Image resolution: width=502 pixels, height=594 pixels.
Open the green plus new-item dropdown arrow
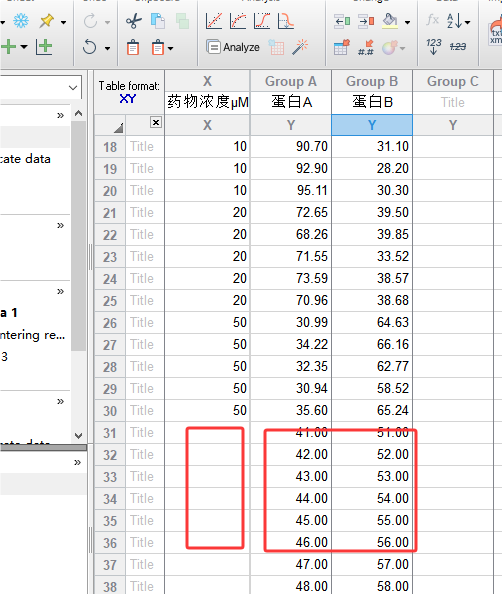tap(24, 47)
